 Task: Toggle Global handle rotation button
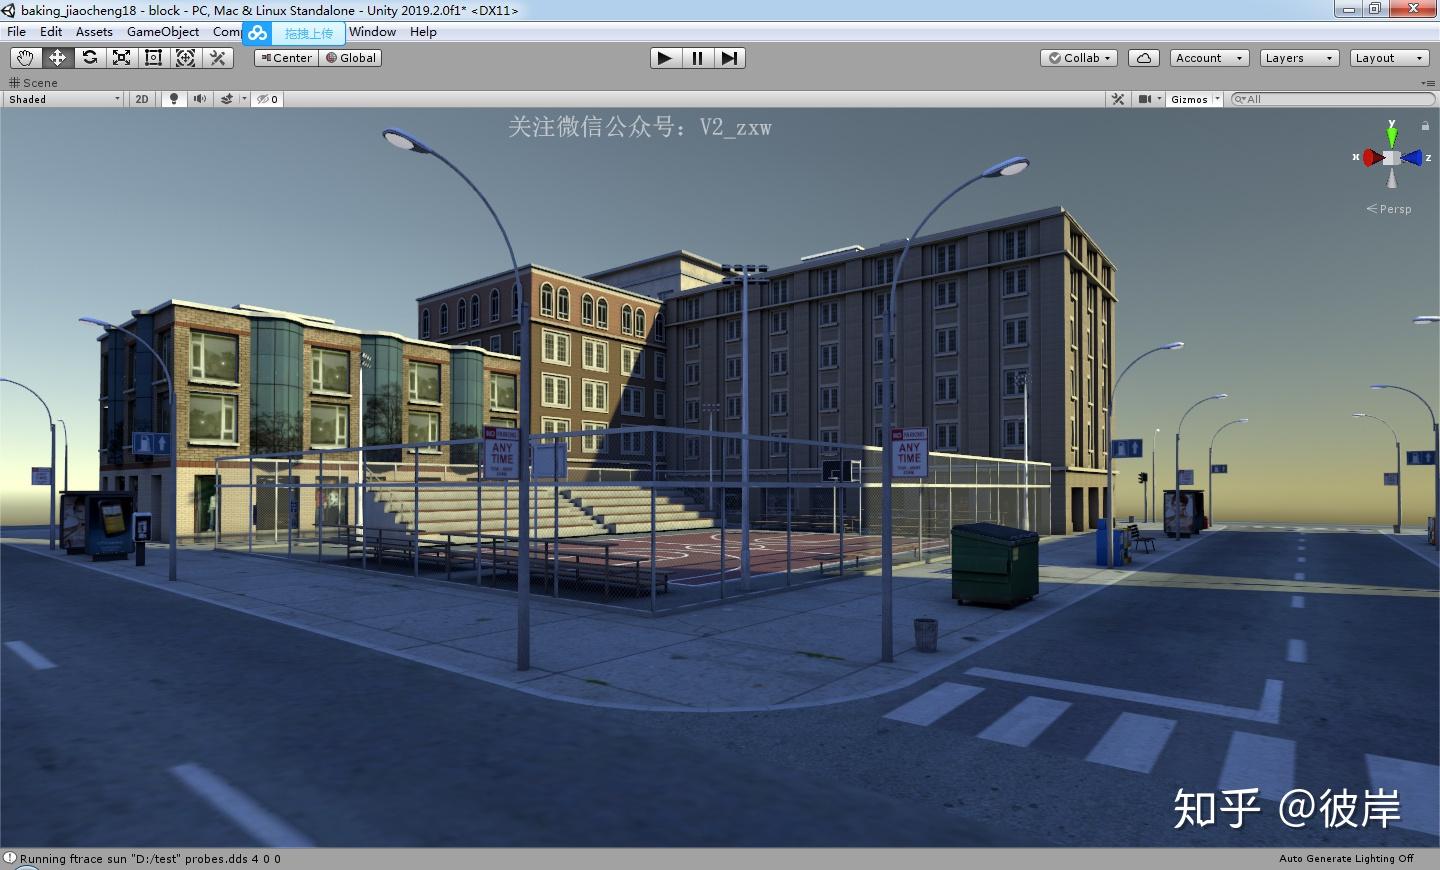tap(350, 58)
